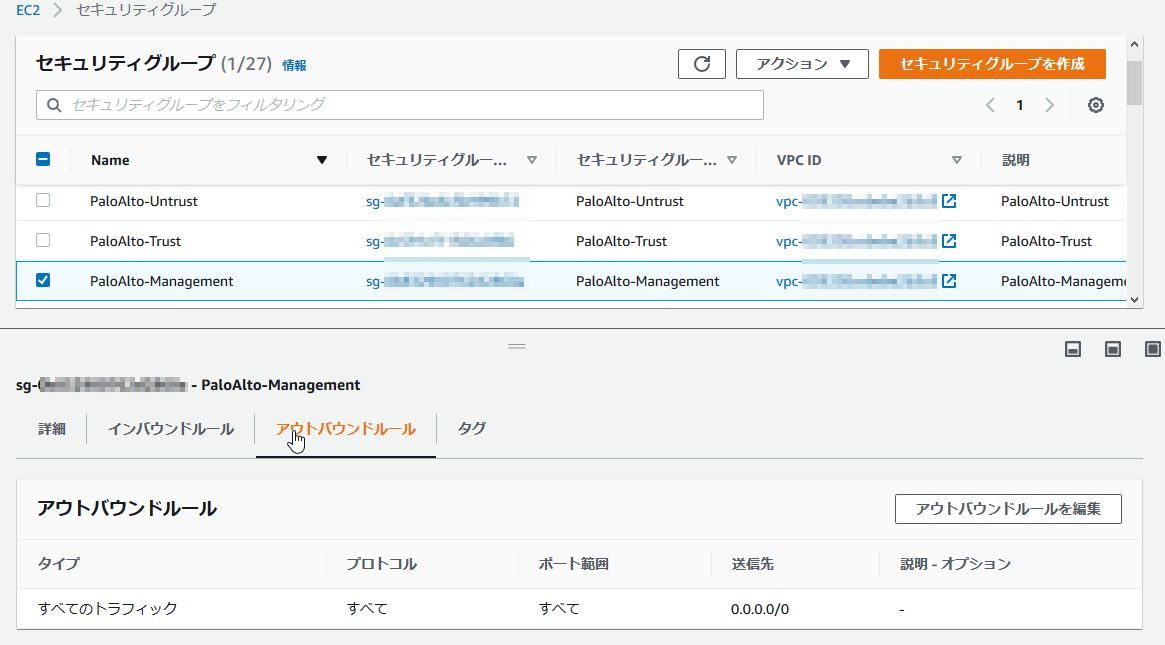Select PaloAlto-Trust in the Name column
Image resolution: width=1165 pixels, height=645 pixels.
pos(135,242)
